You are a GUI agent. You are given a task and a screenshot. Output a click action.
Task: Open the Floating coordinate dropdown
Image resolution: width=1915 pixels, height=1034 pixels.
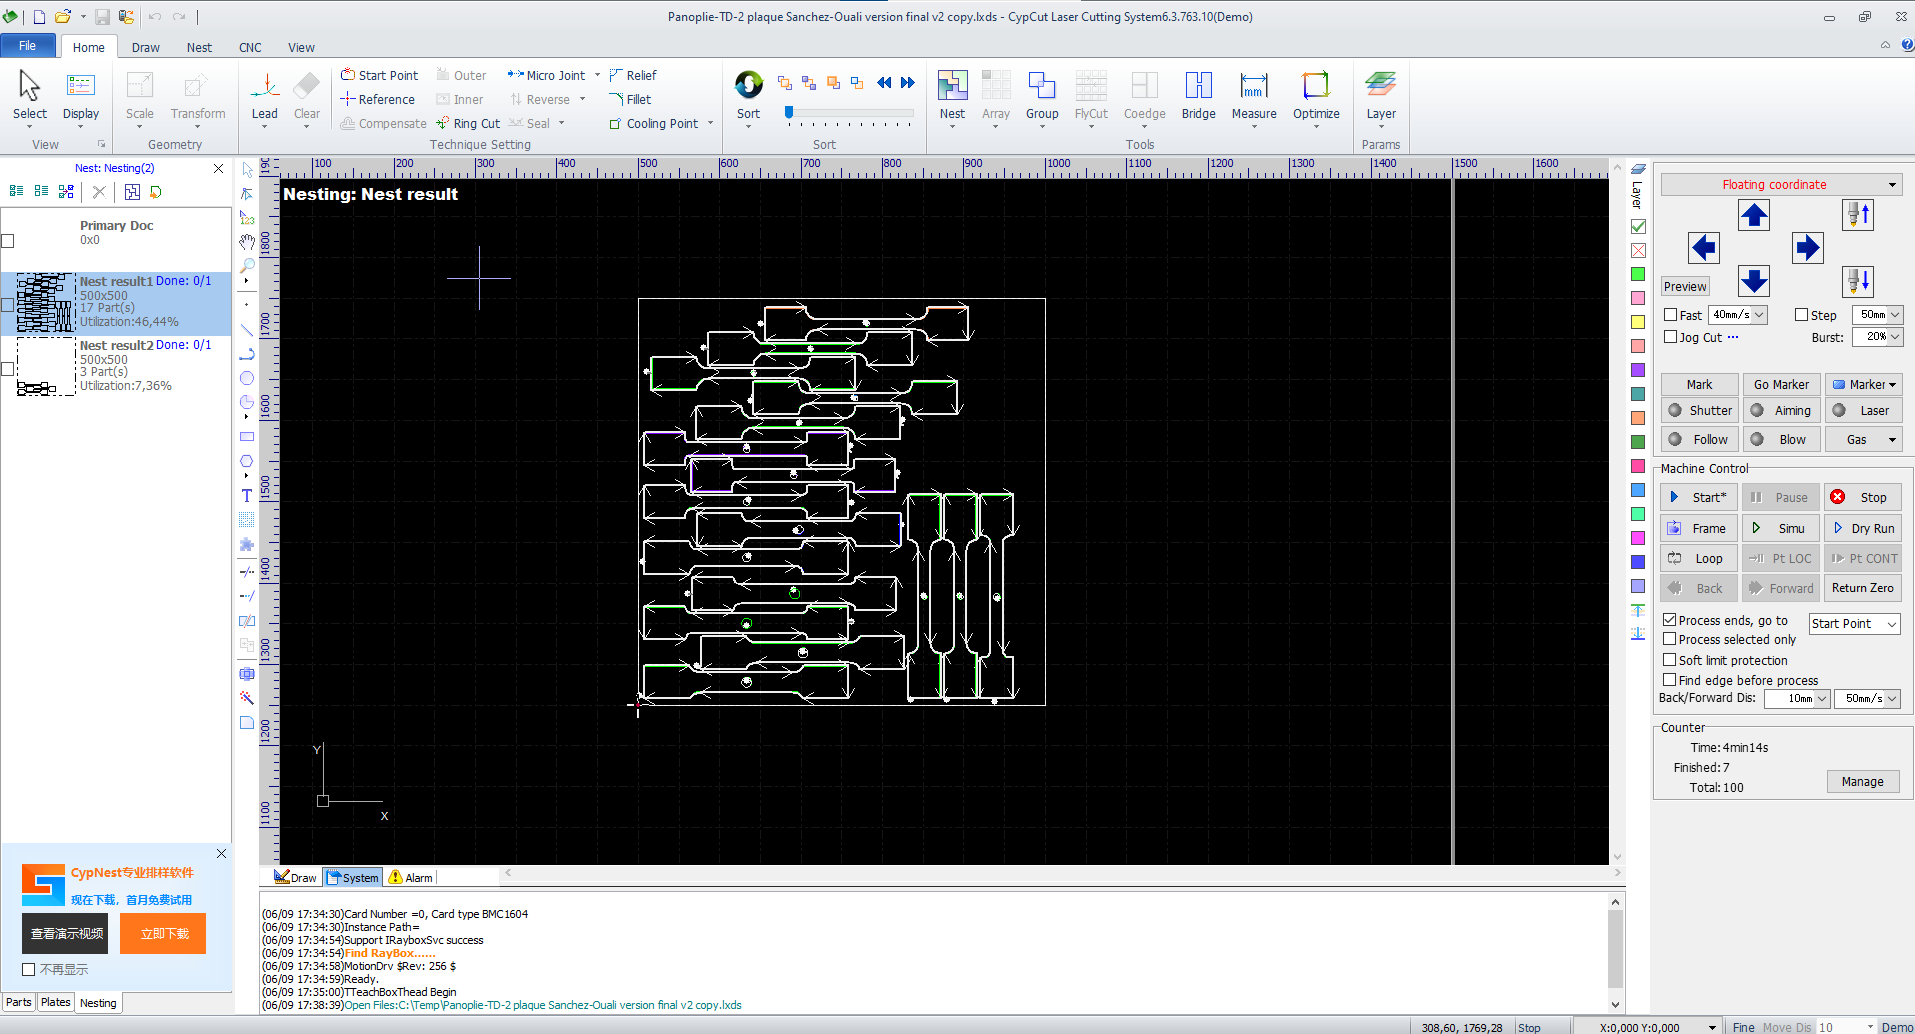pyautogui.click(x=1781, y=184)
